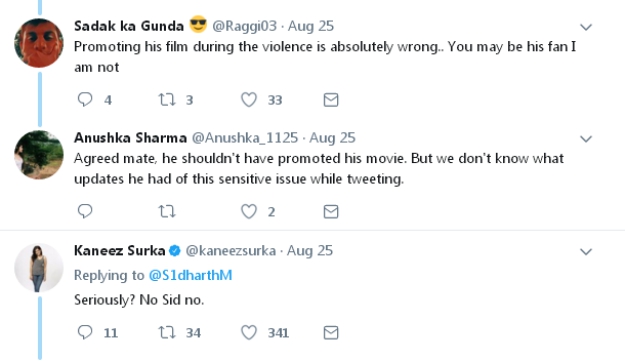Open the Sadak ka Gunda display name
The height and width of the screenshot is (361, 625).
(129, 26)
